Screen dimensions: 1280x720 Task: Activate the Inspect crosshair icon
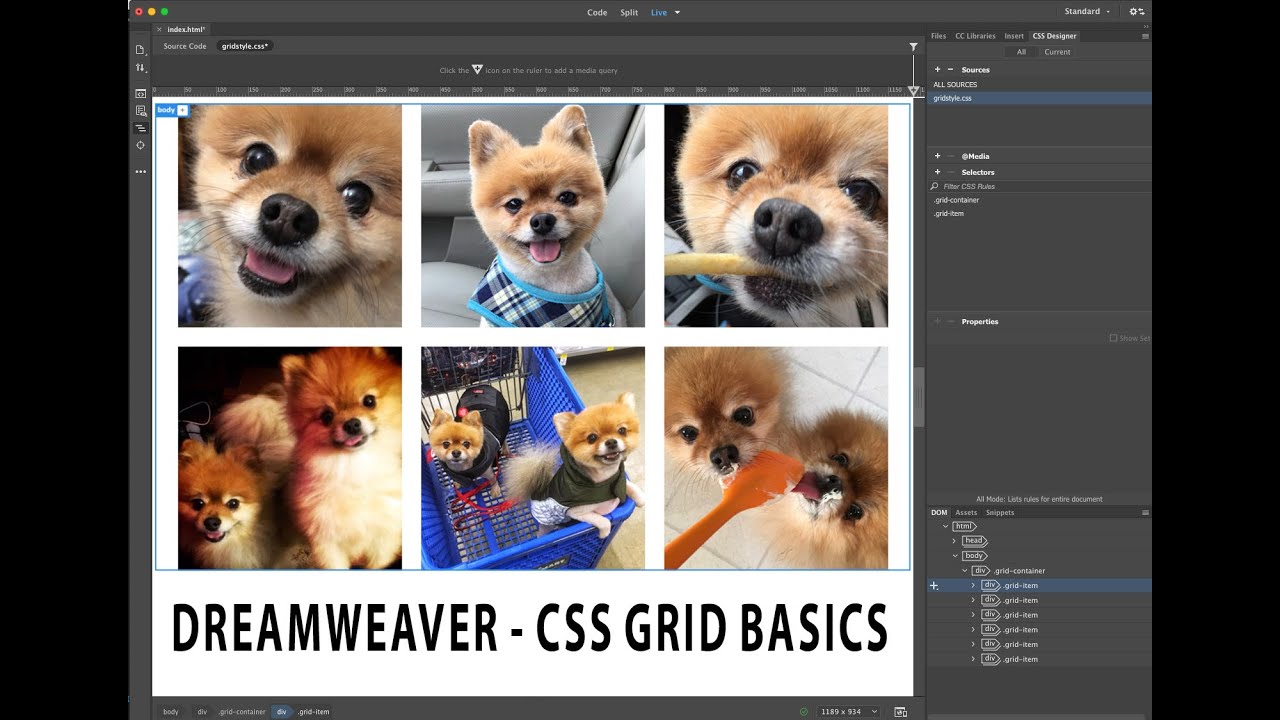tap(140, 145)
